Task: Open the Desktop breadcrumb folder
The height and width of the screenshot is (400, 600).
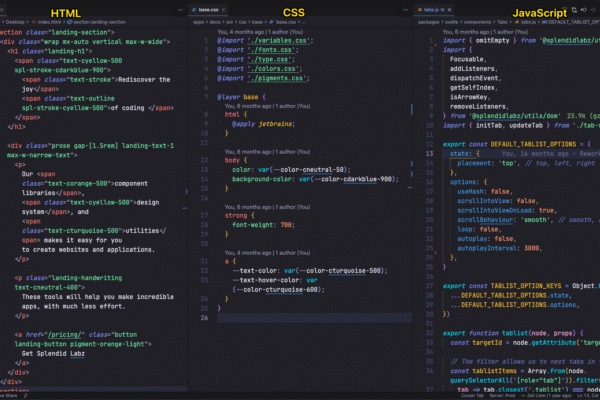Action: (15, 22)
